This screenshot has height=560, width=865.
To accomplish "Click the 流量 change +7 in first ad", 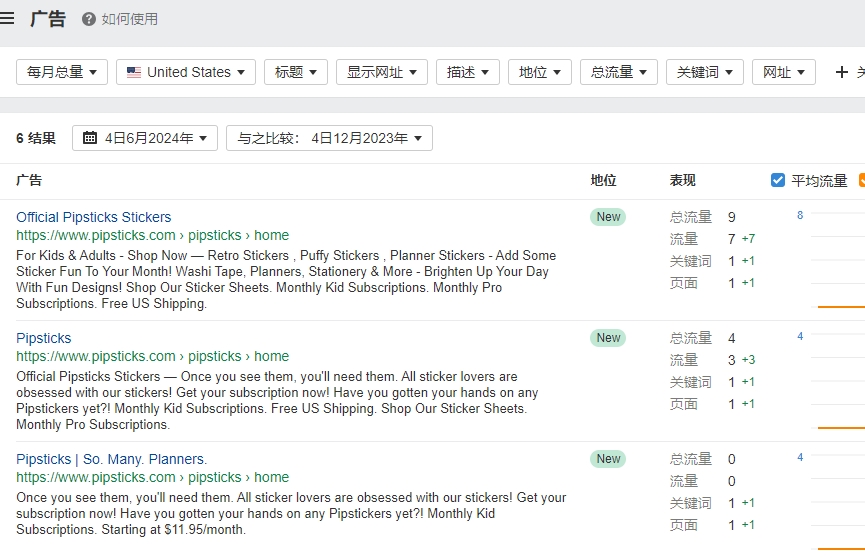I will point(748,239).
